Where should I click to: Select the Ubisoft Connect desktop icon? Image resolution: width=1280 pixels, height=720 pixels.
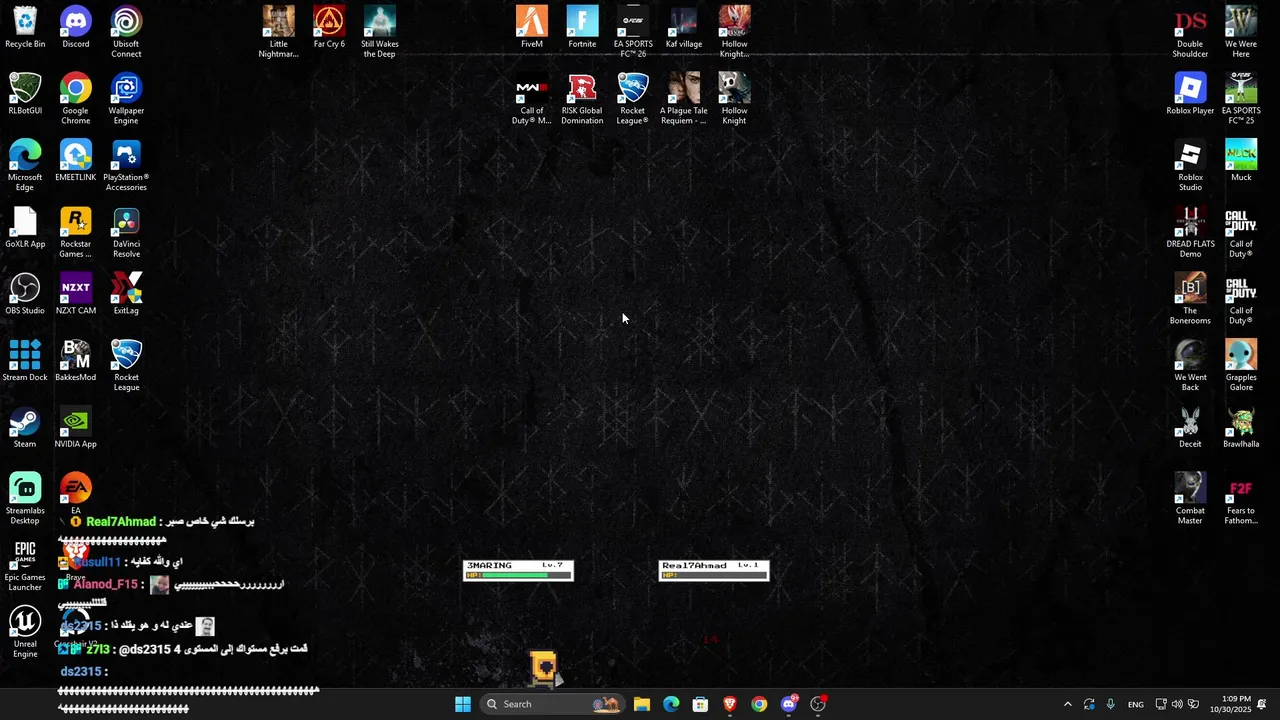point(126,32)
